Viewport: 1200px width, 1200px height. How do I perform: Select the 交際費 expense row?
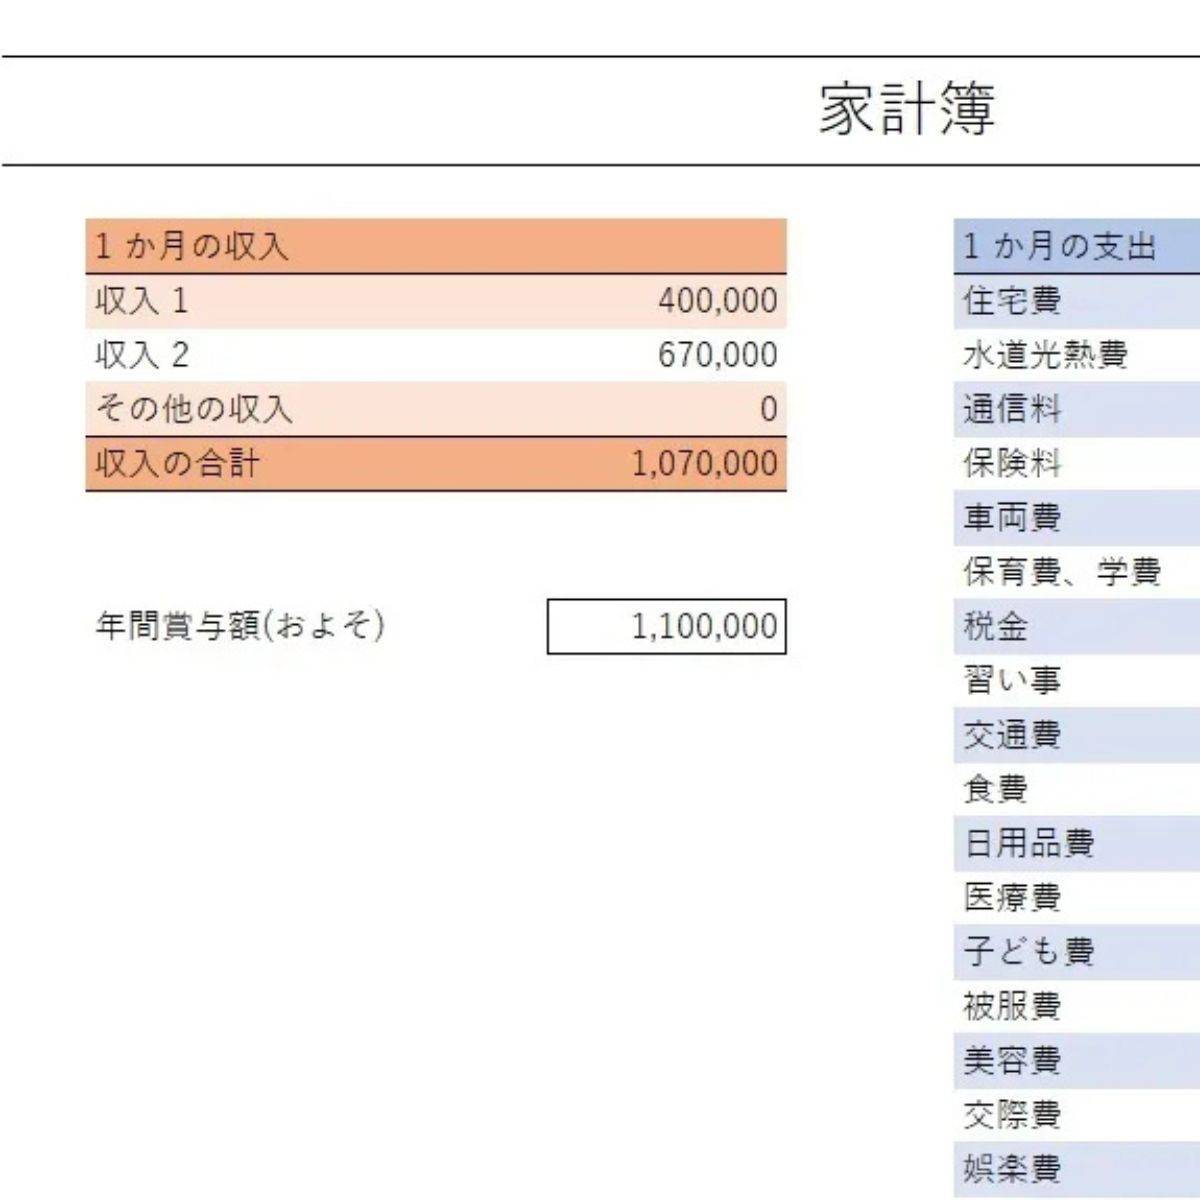point(1077,1115)
